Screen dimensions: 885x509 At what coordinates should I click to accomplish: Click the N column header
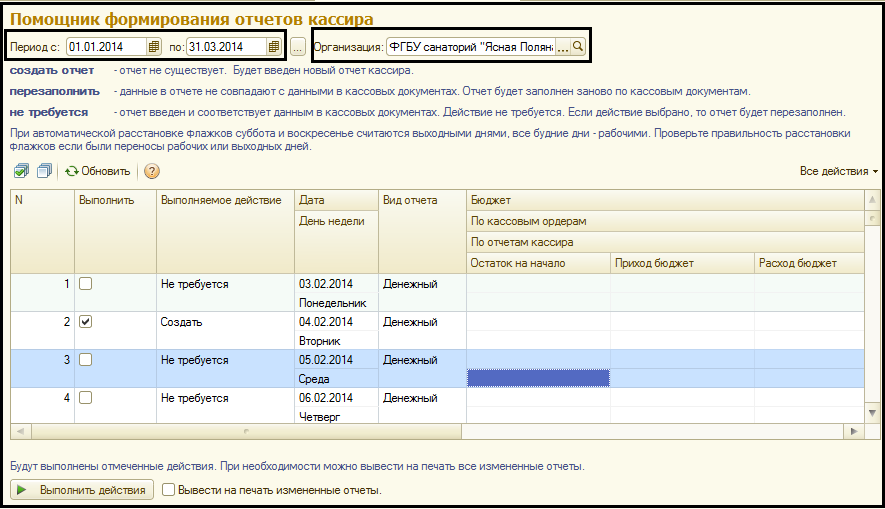tap(42, 231)
